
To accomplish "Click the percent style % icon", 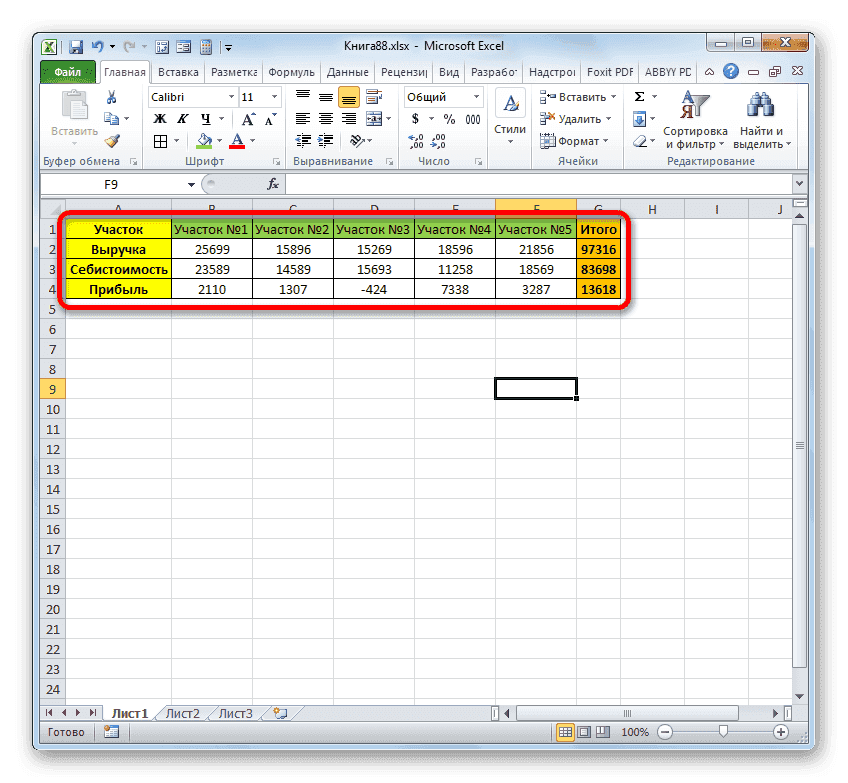I will pyautogui.click(x=450, y=117).
